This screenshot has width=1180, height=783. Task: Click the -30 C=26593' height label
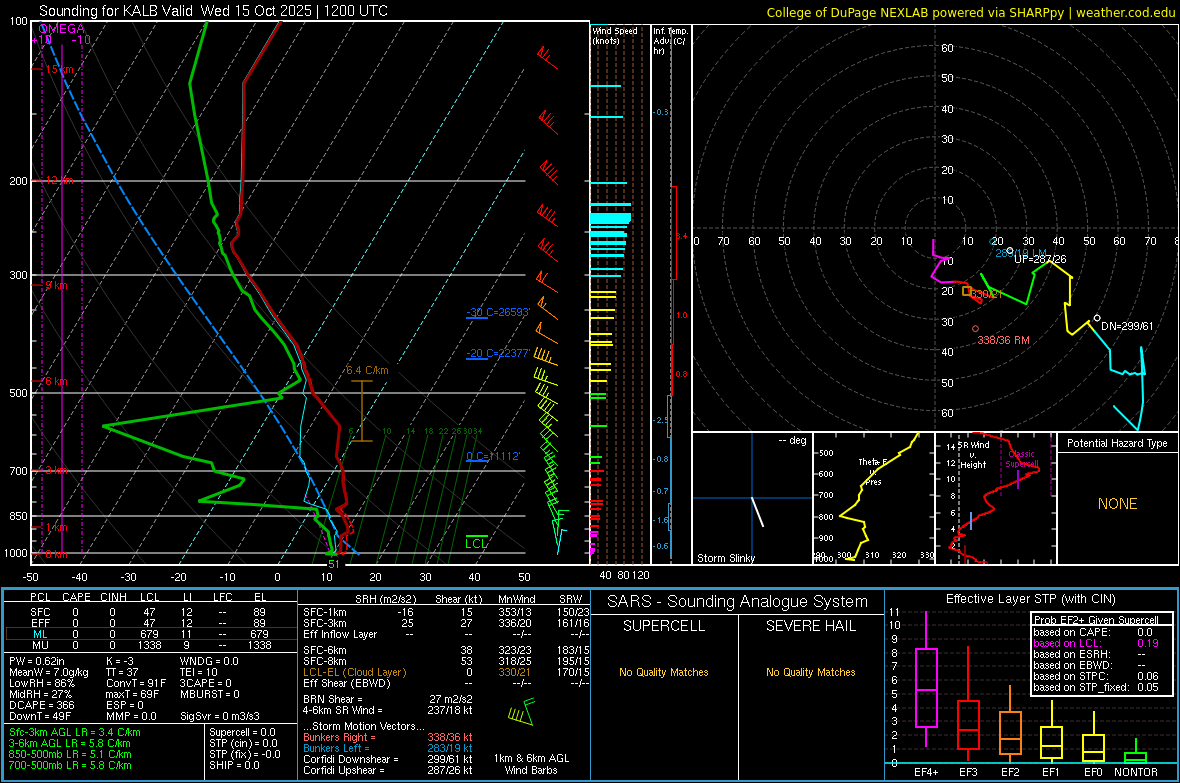coord(498,312)
